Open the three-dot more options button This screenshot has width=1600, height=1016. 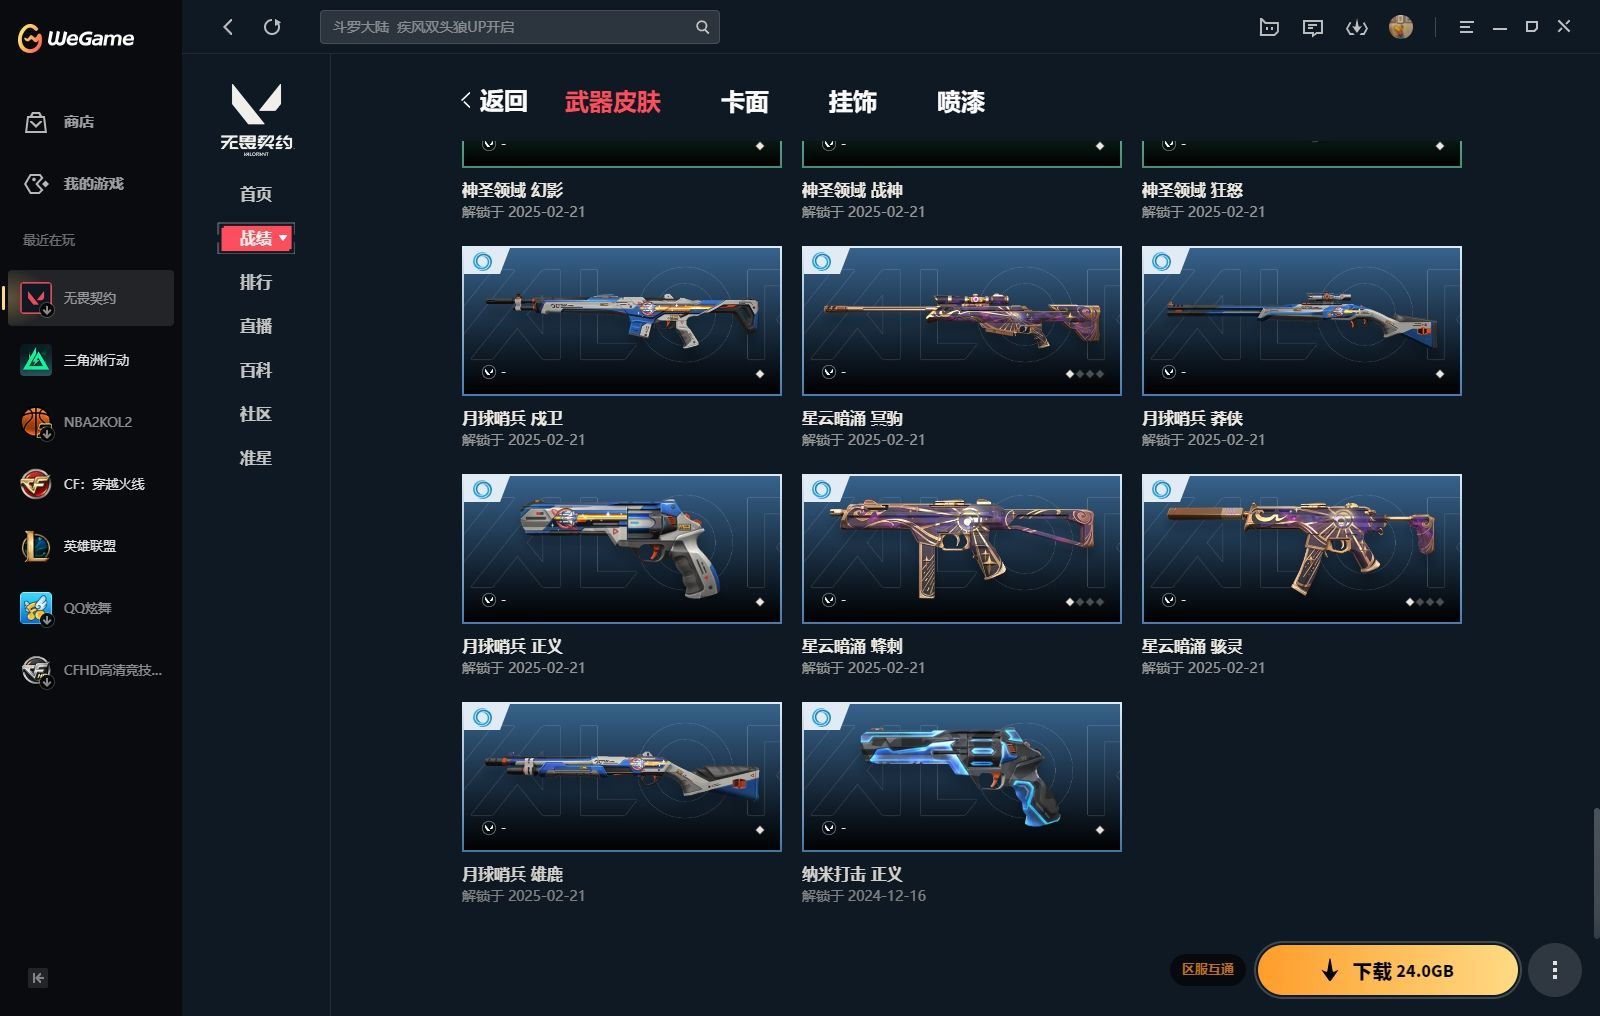(x=1554, y=970)
